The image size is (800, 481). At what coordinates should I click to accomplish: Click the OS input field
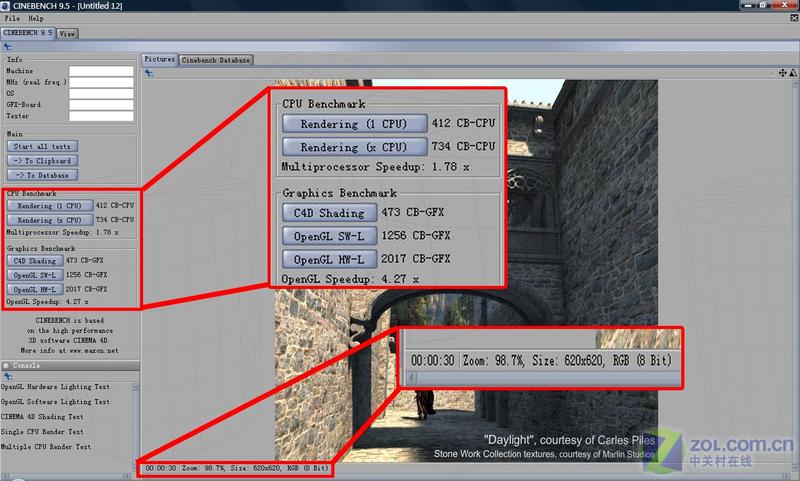(101, 93)
